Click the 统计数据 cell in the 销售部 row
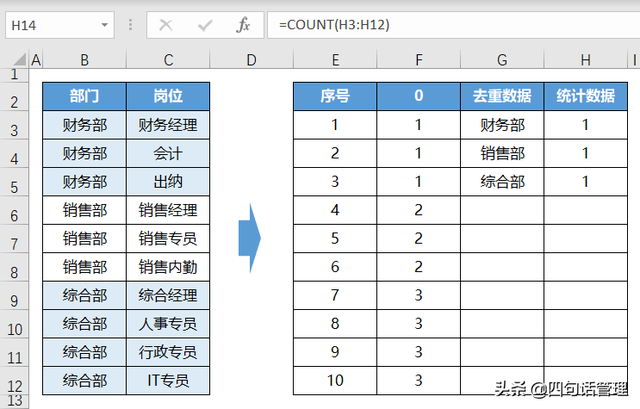640x409 pixels. click(586, 153)
